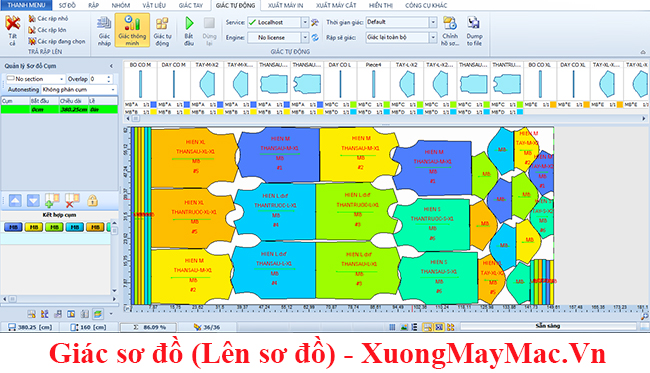This screenshot has height=373, width=650.
Task: Select the DAY CO XL piece thumbnail
Action: (573, 85)
